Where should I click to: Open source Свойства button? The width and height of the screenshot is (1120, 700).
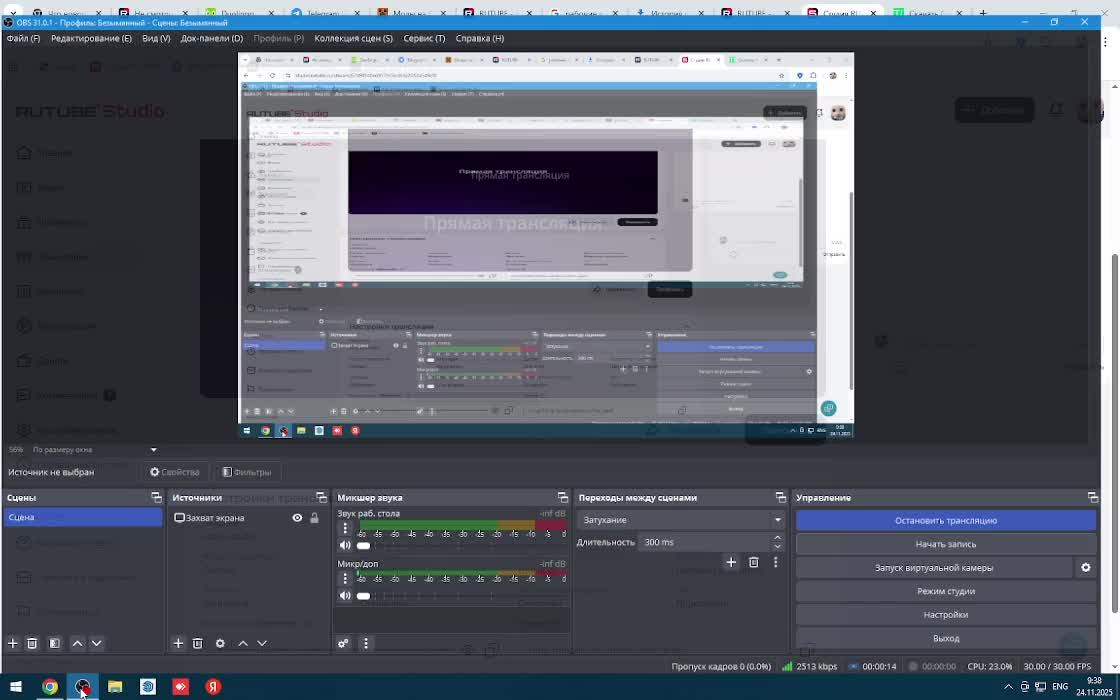[x=175, y=472]
